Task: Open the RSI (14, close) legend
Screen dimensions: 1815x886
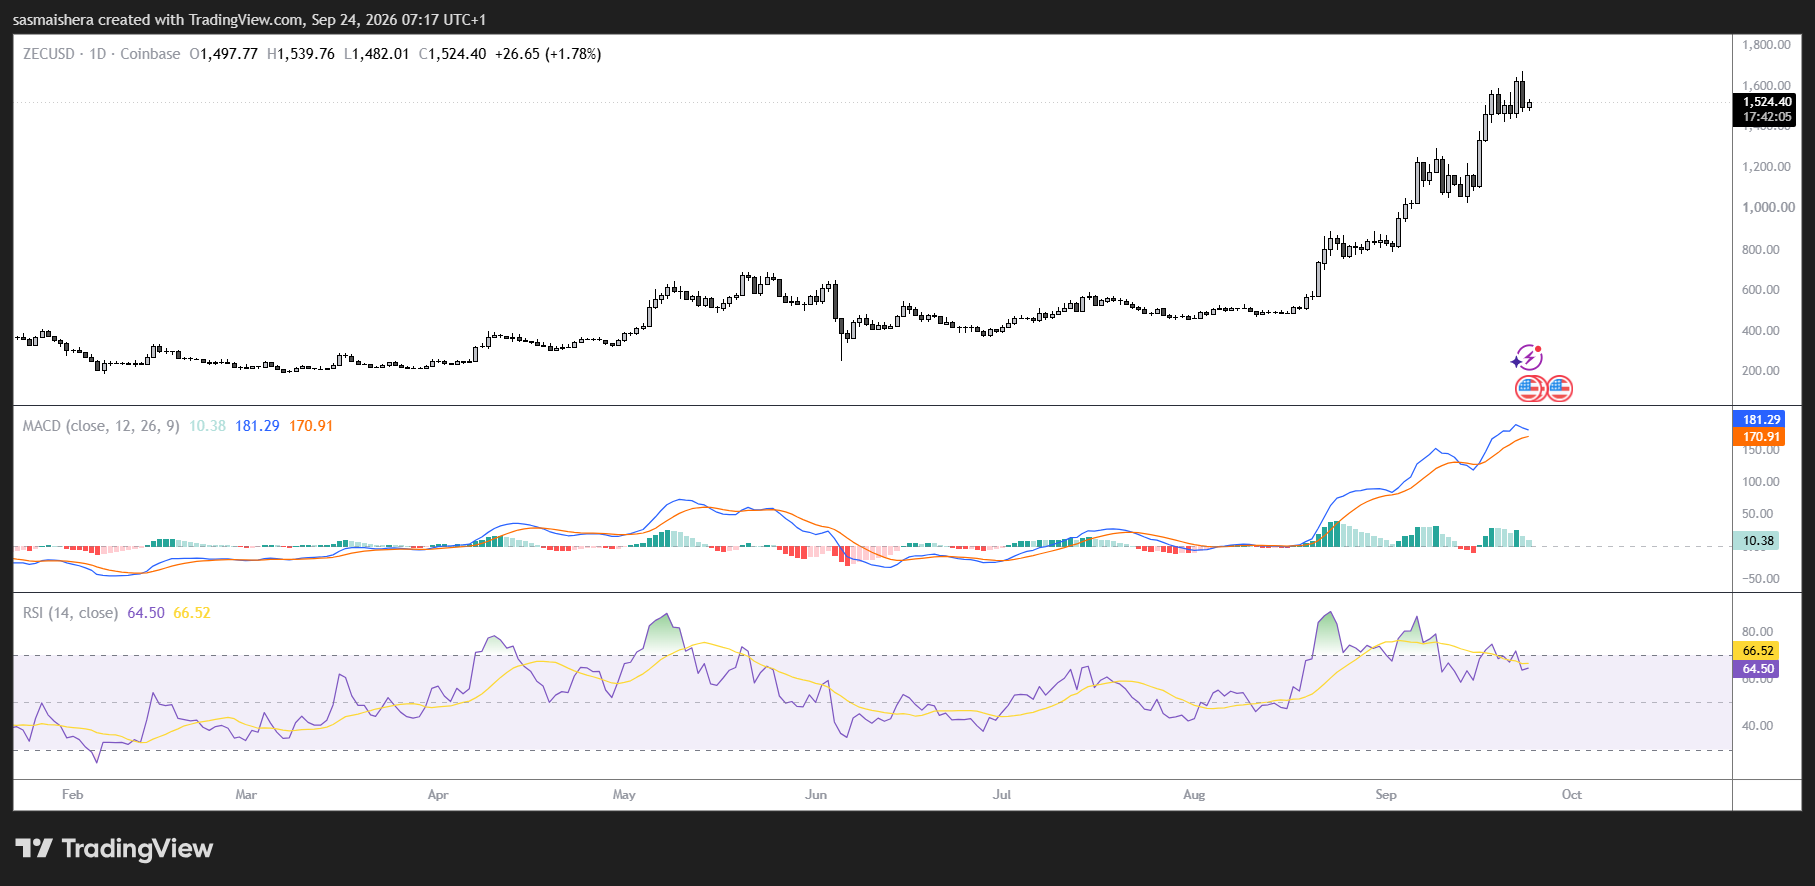Action: (x=70, y=613)
